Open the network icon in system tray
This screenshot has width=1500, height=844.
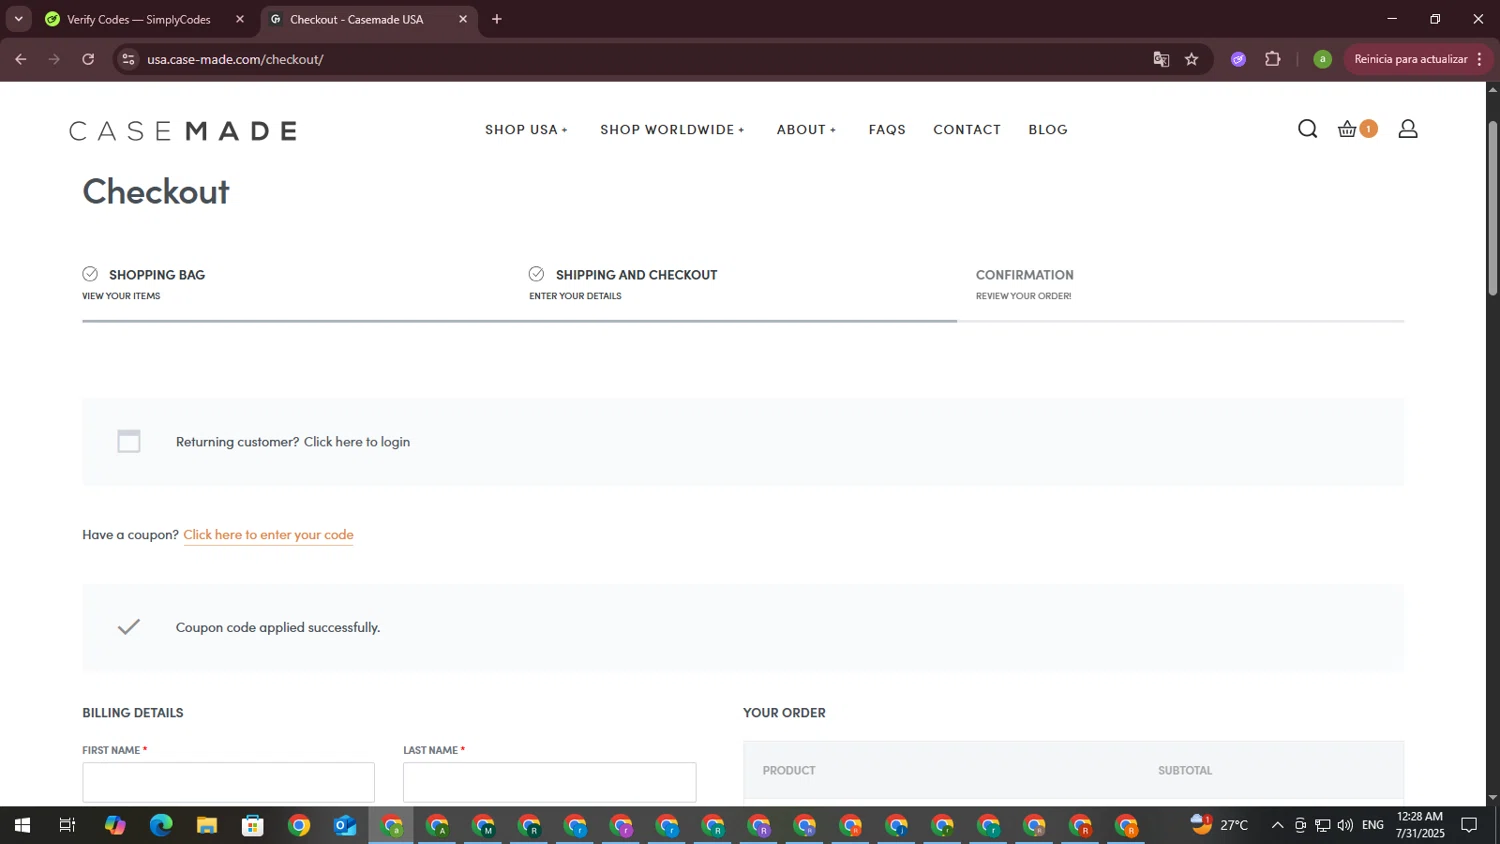[1322, 825]
